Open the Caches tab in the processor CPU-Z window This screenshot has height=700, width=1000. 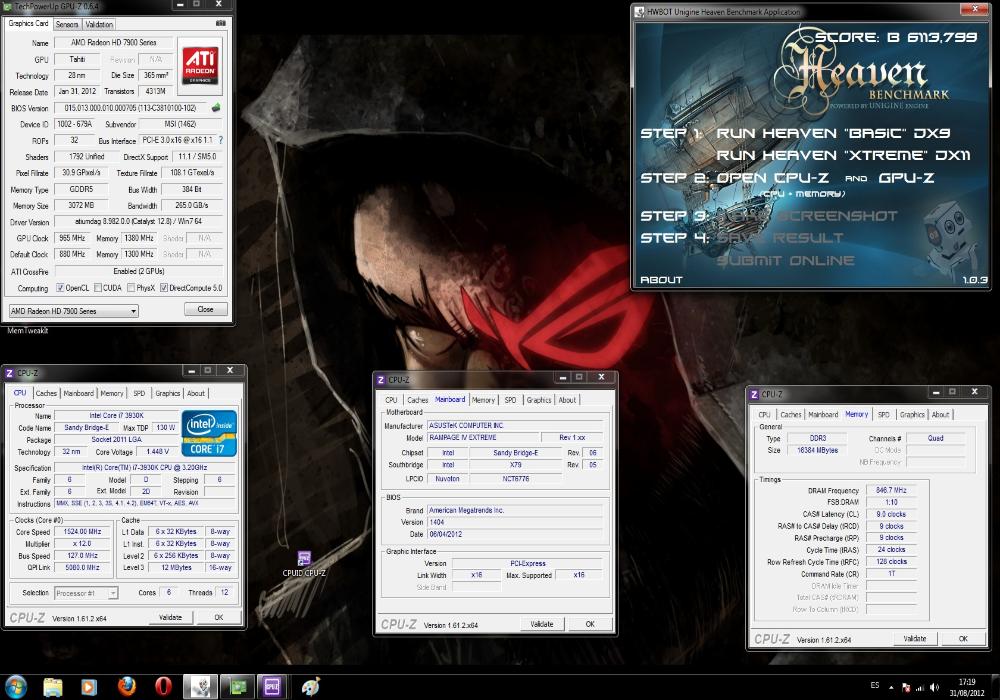(x=46, y=393)
